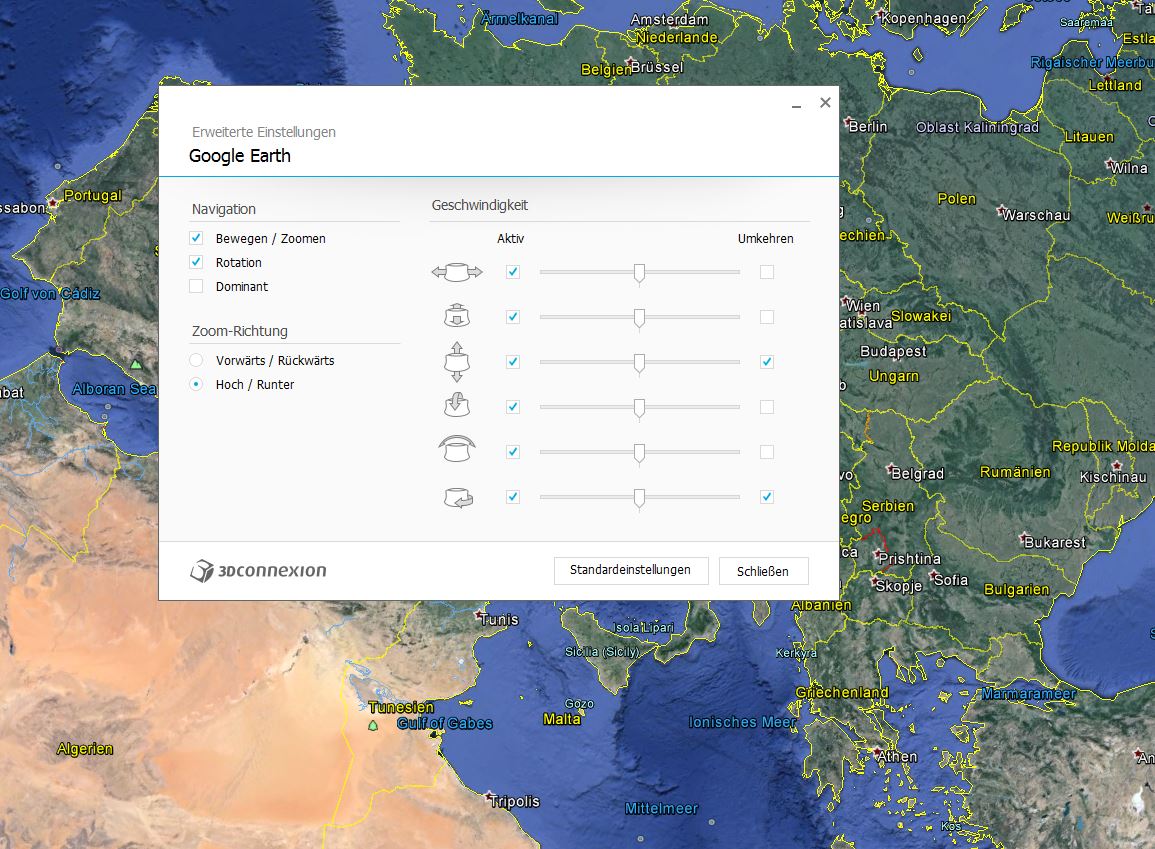Select Vorwärts / Rückwärts zoom direction
Image resolution: width=1155 pixels, height=849 pixels.
tap(196, 360)
